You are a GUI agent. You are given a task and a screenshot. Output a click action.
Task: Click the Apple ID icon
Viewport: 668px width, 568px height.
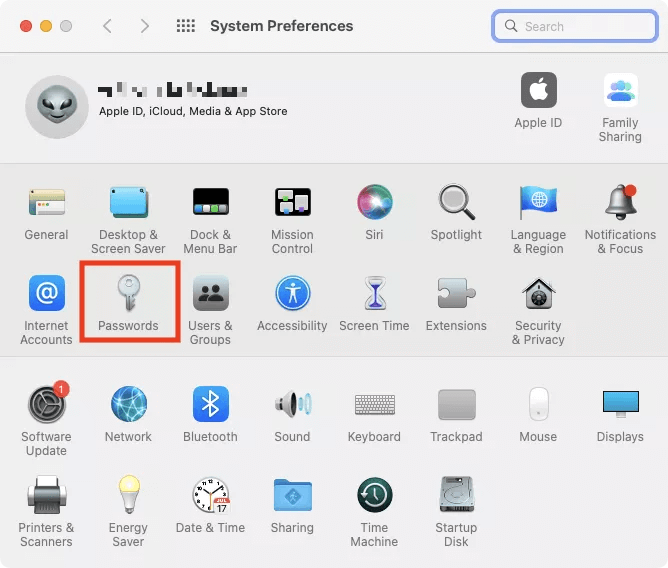click(x=538, y=92)
